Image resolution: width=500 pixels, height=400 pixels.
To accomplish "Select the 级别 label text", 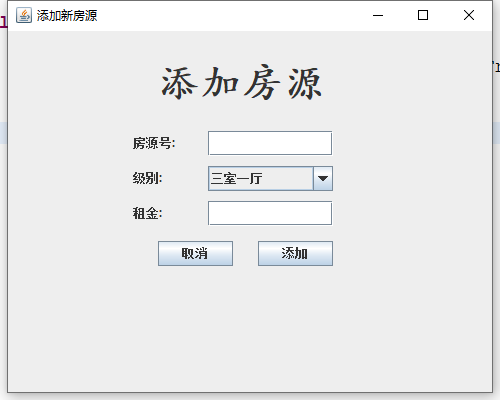I will [147, 178].
